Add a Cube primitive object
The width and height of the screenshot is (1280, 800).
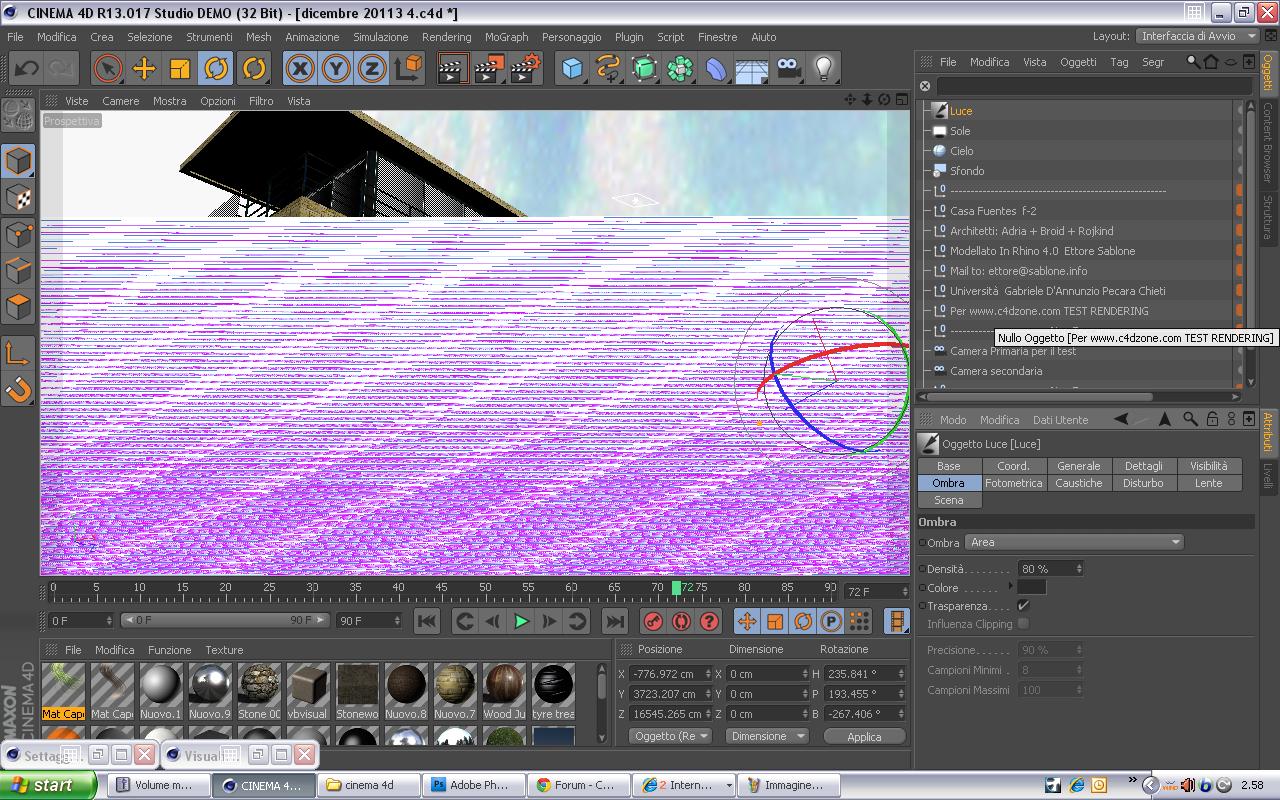572,69
